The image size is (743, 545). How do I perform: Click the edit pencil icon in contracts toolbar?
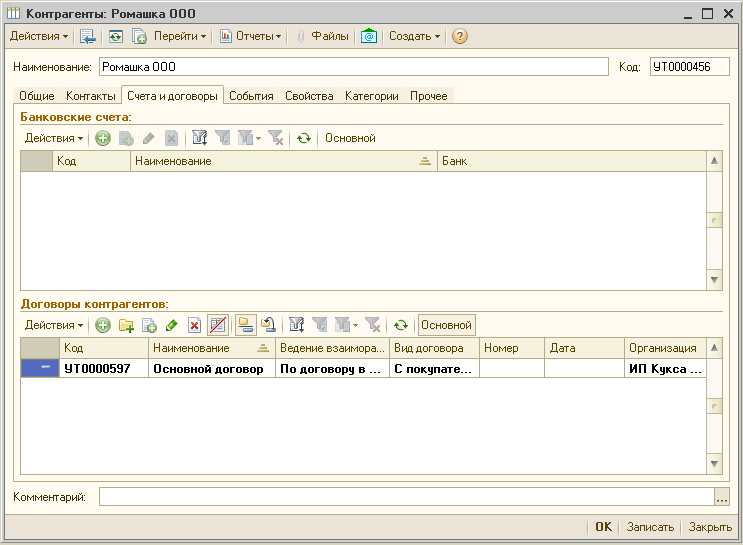(172, 325)
